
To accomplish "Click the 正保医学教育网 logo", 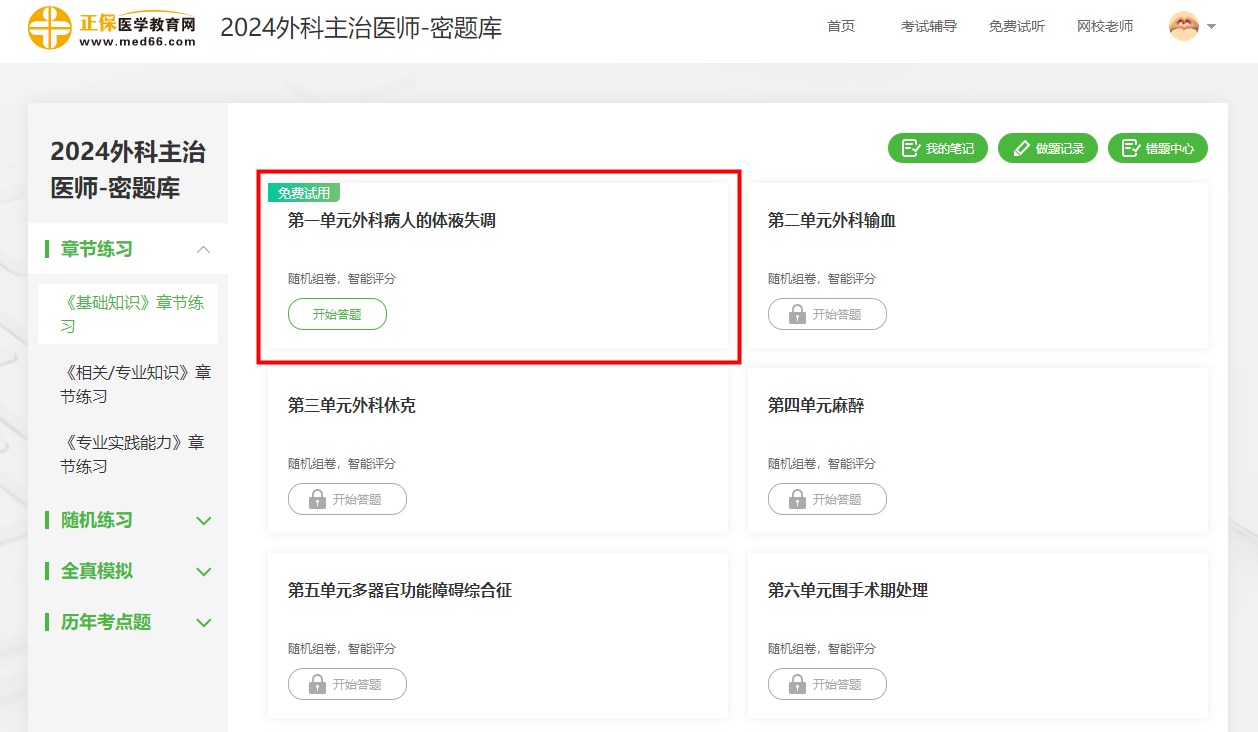I will (112, 28).
